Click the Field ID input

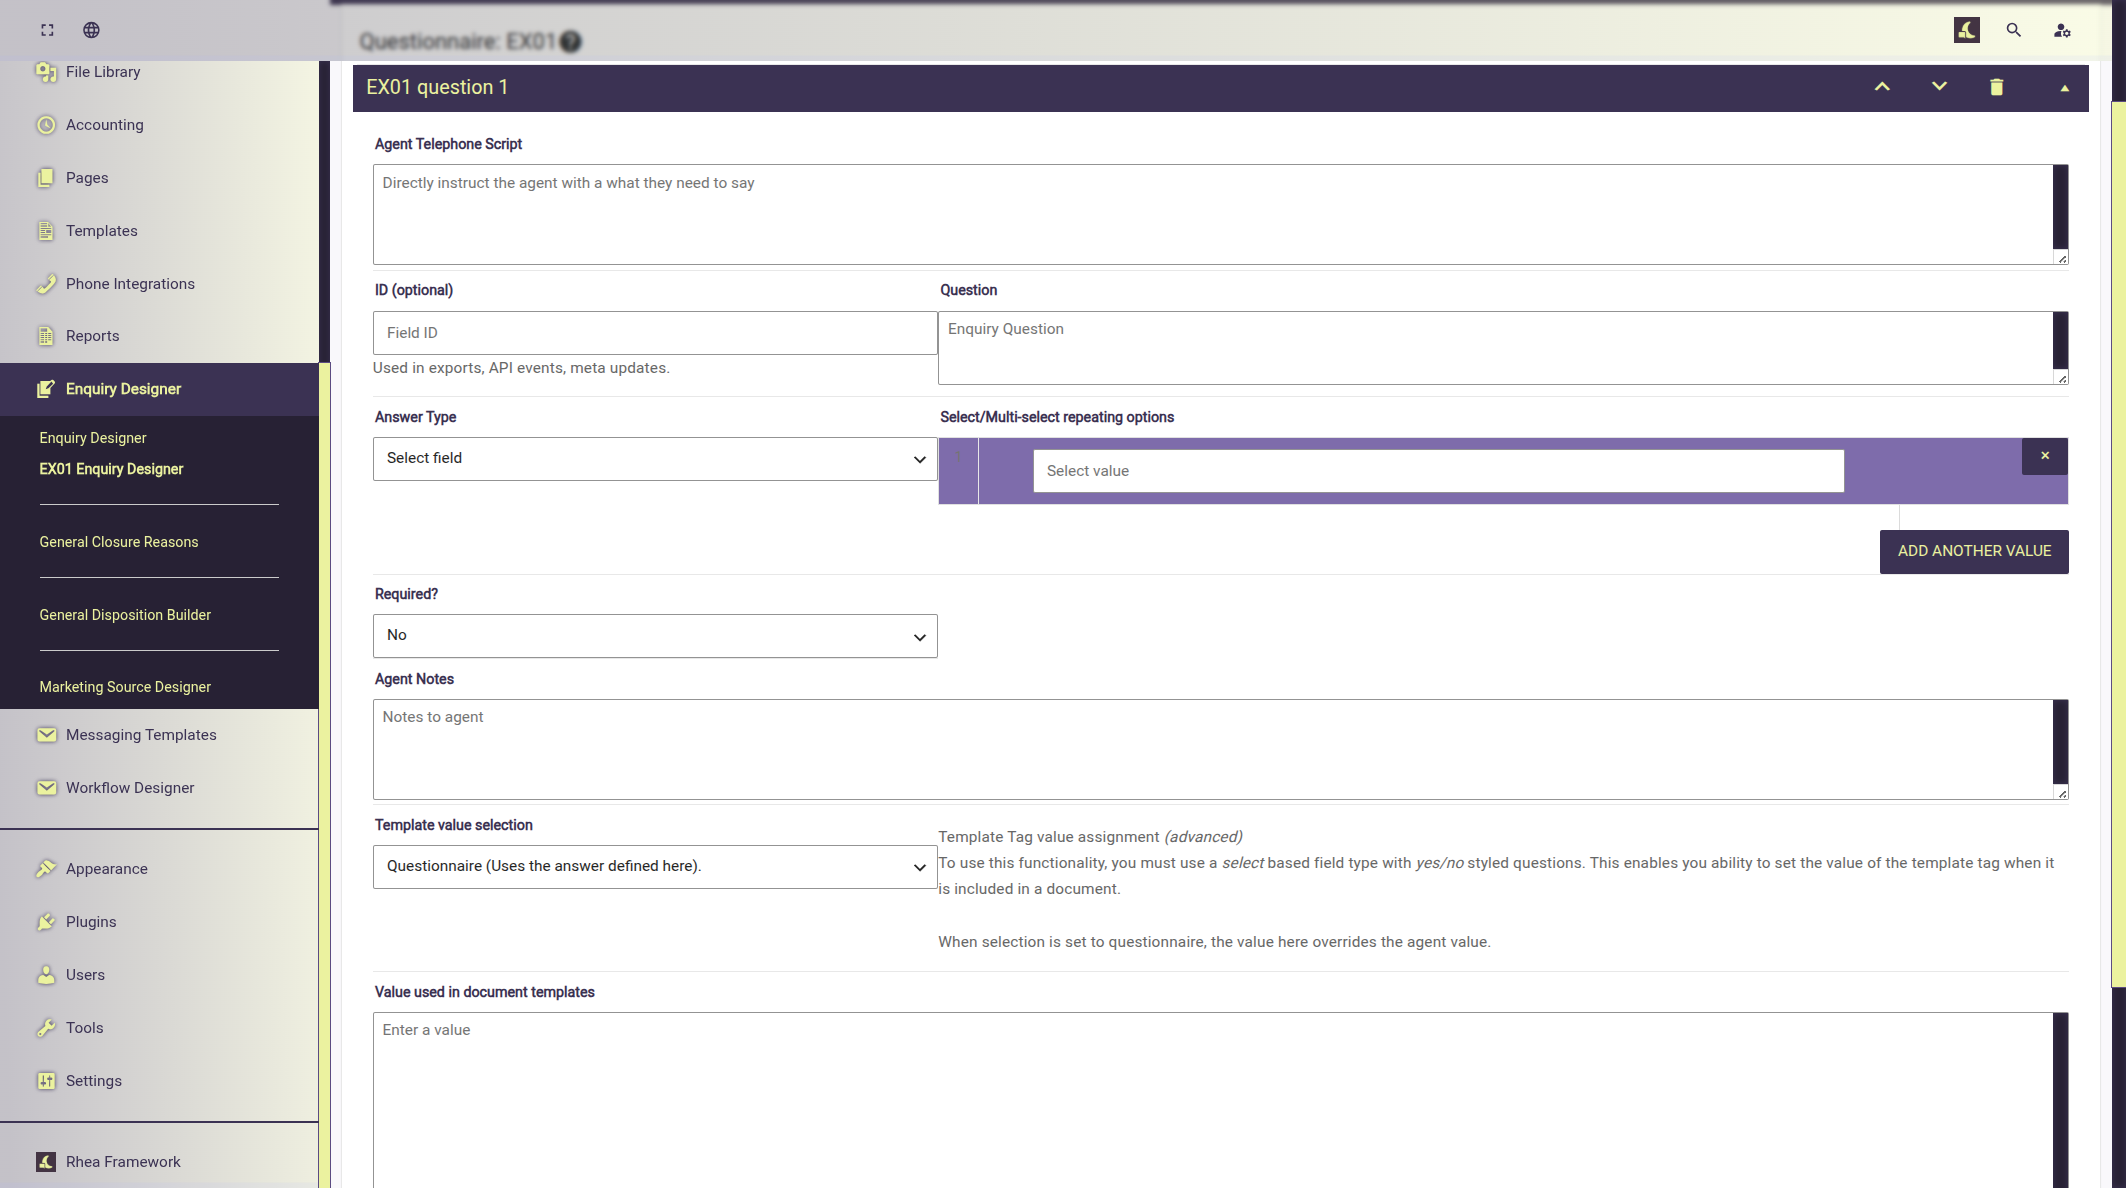[x=655, y=333]
